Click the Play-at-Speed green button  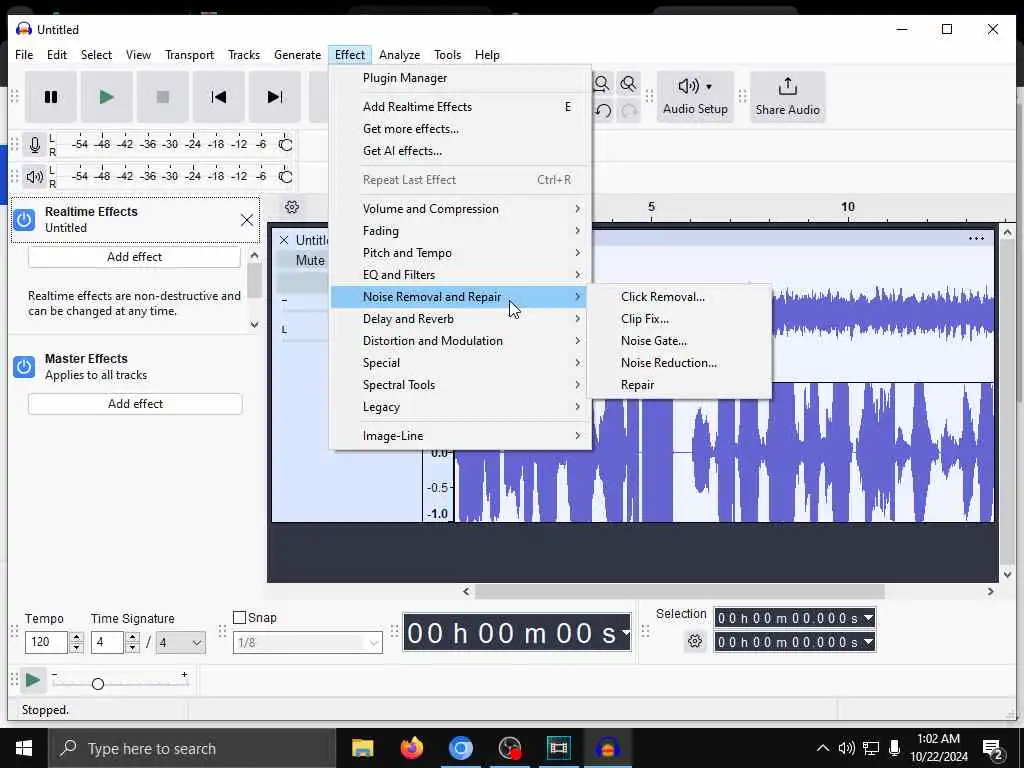33,680
